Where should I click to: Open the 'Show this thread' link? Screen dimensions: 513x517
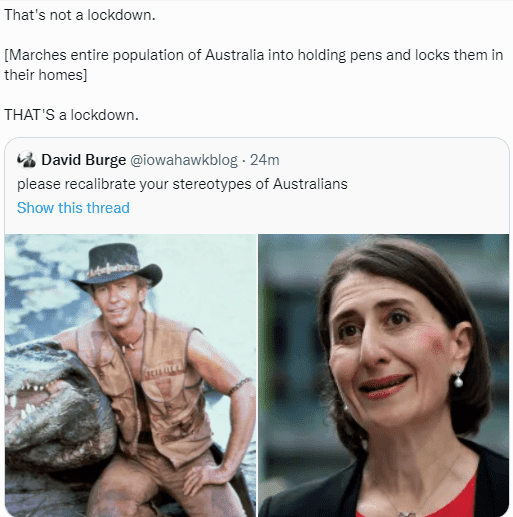[73, 208]
